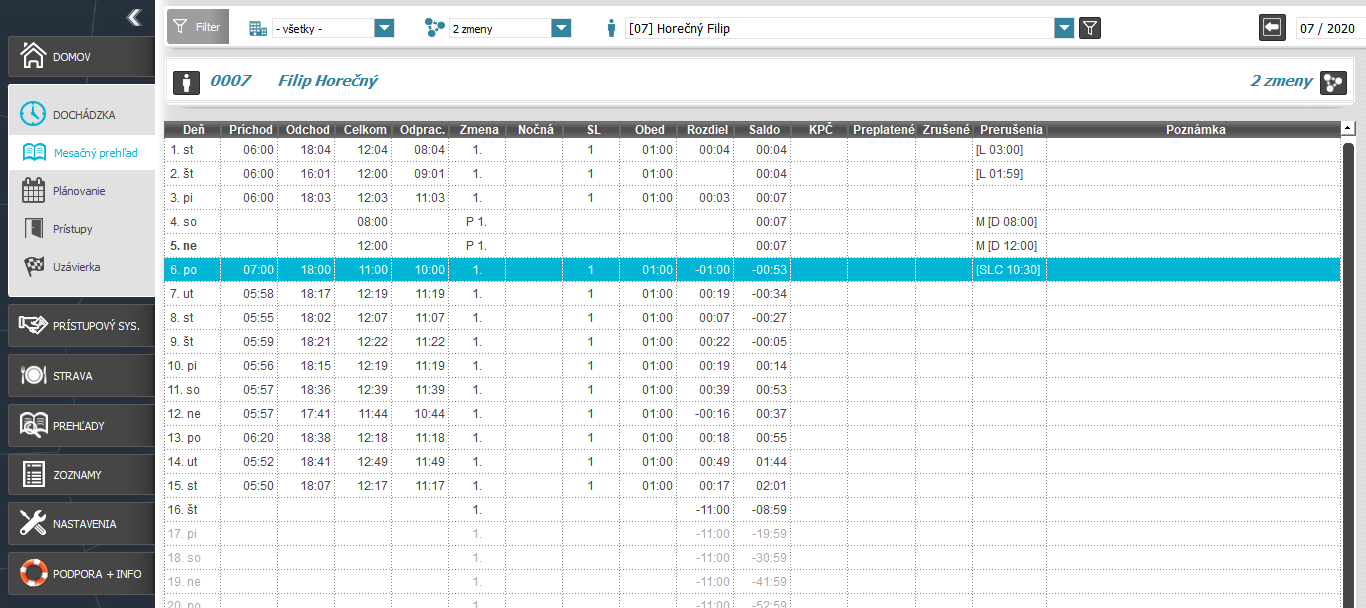Click 'M [D 08:00]' on Saturday row
This screenshot has width=1366, height=608.
pos(1006,222)
